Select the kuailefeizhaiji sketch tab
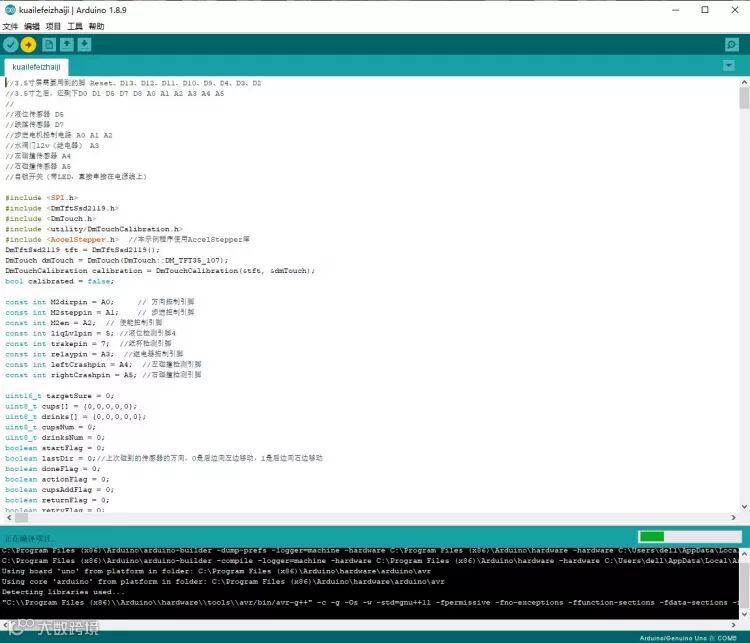750x643 pixels. coord(36,67)
